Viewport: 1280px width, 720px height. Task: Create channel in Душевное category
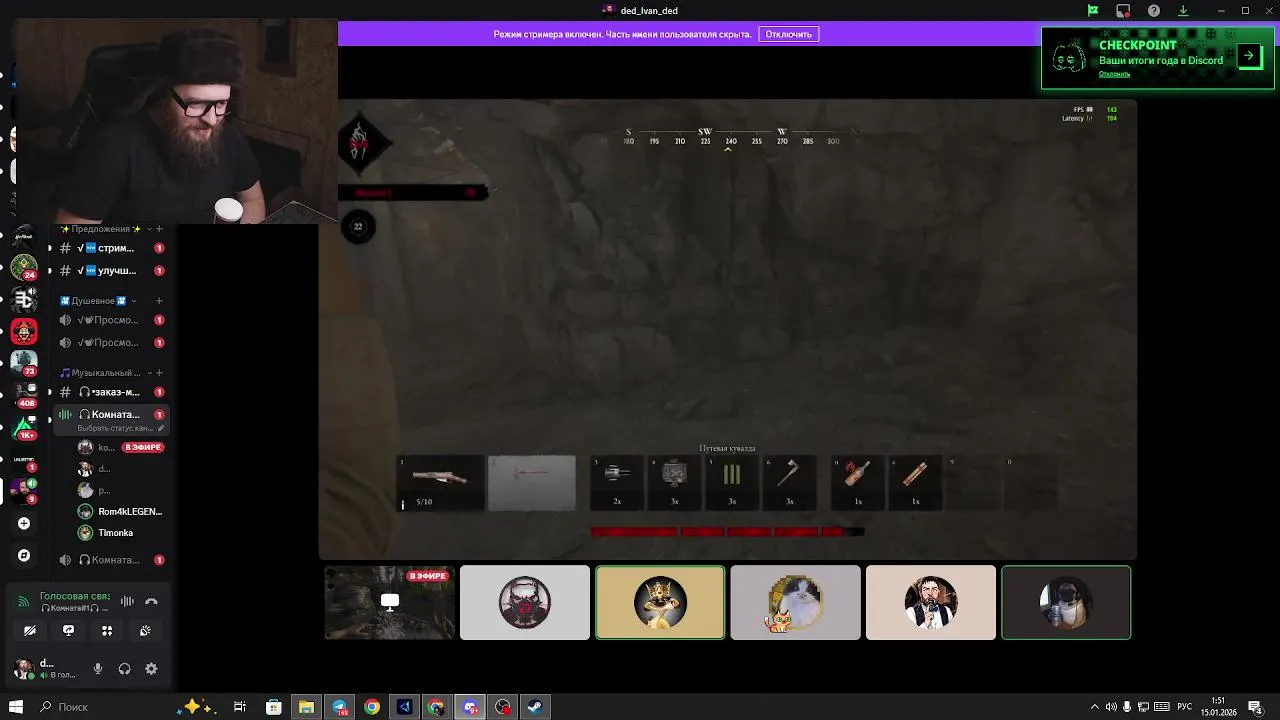[x=159, y=301]
